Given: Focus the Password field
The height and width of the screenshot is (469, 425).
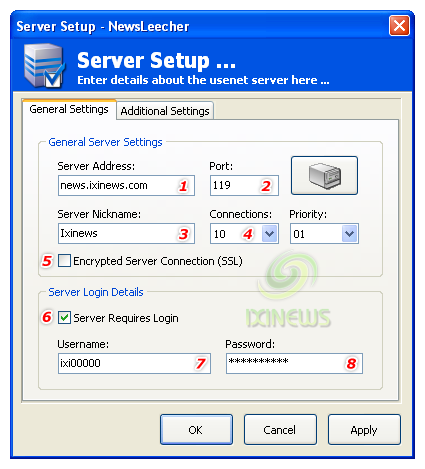Looking at the screenshot, I should click(294, 363).
